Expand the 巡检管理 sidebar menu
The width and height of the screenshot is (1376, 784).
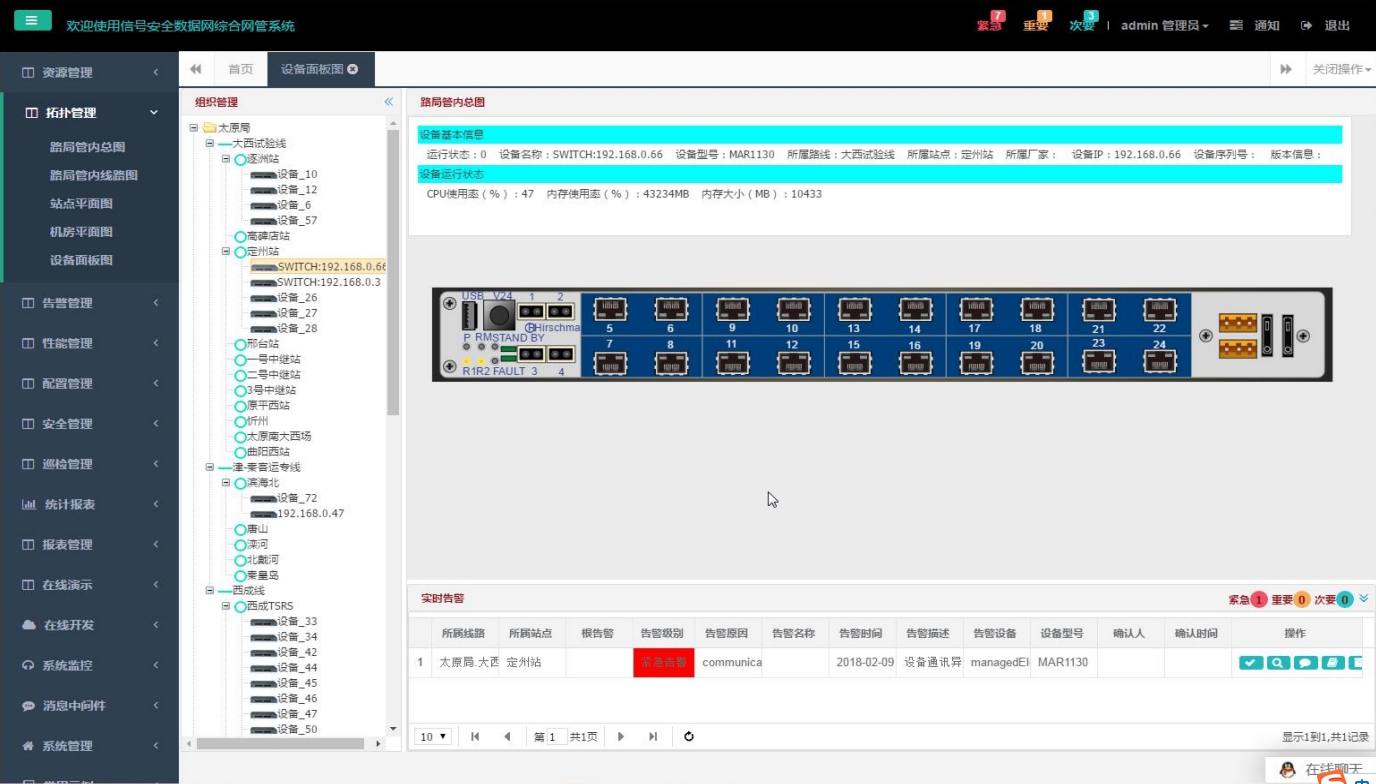point(90,464)
